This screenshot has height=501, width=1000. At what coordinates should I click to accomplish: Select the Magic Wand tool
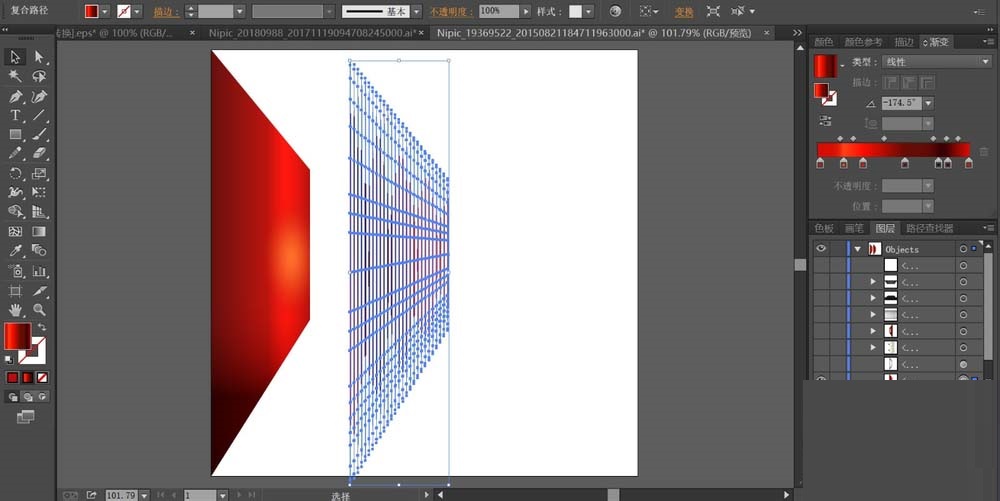(15, 77)
